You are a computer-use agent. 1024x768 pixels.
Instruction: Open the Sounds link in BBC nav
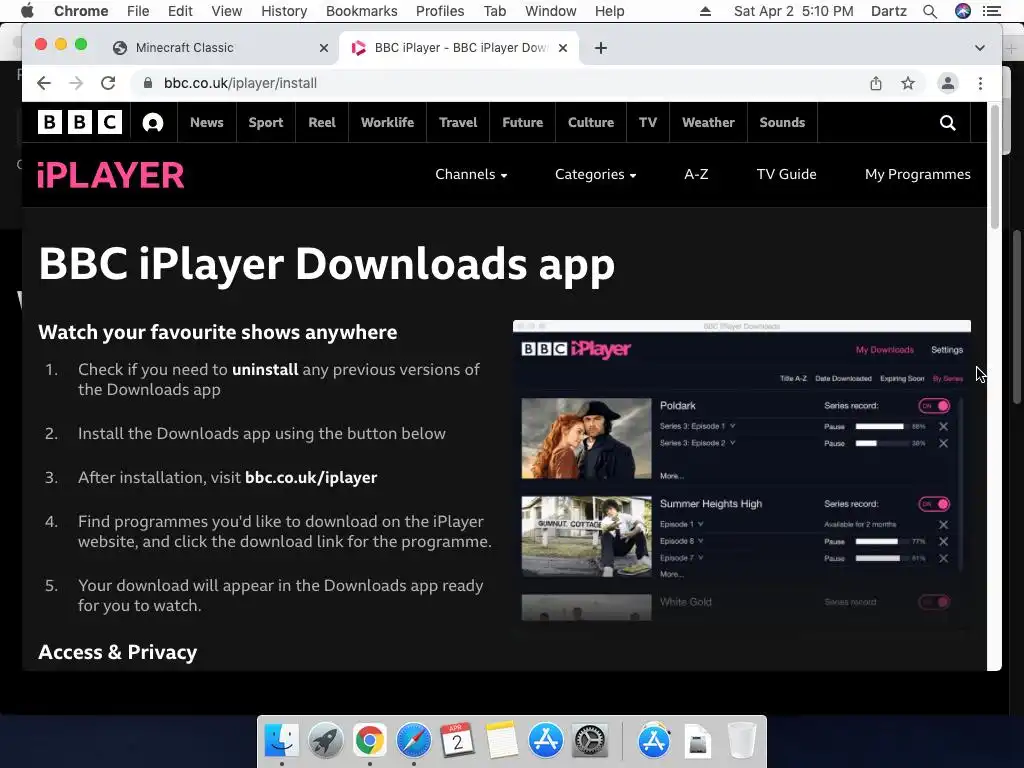tap(782, 122)
